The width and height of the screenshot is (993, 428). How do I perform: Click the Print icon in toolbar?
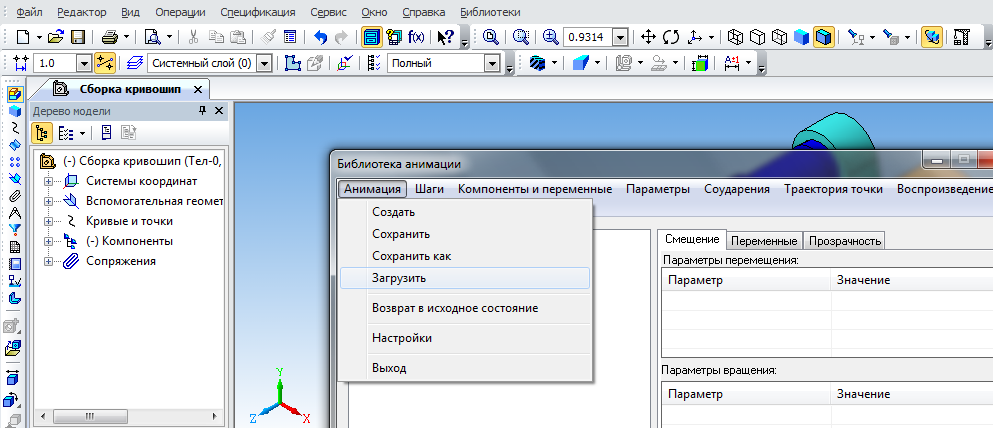(110, 37)
